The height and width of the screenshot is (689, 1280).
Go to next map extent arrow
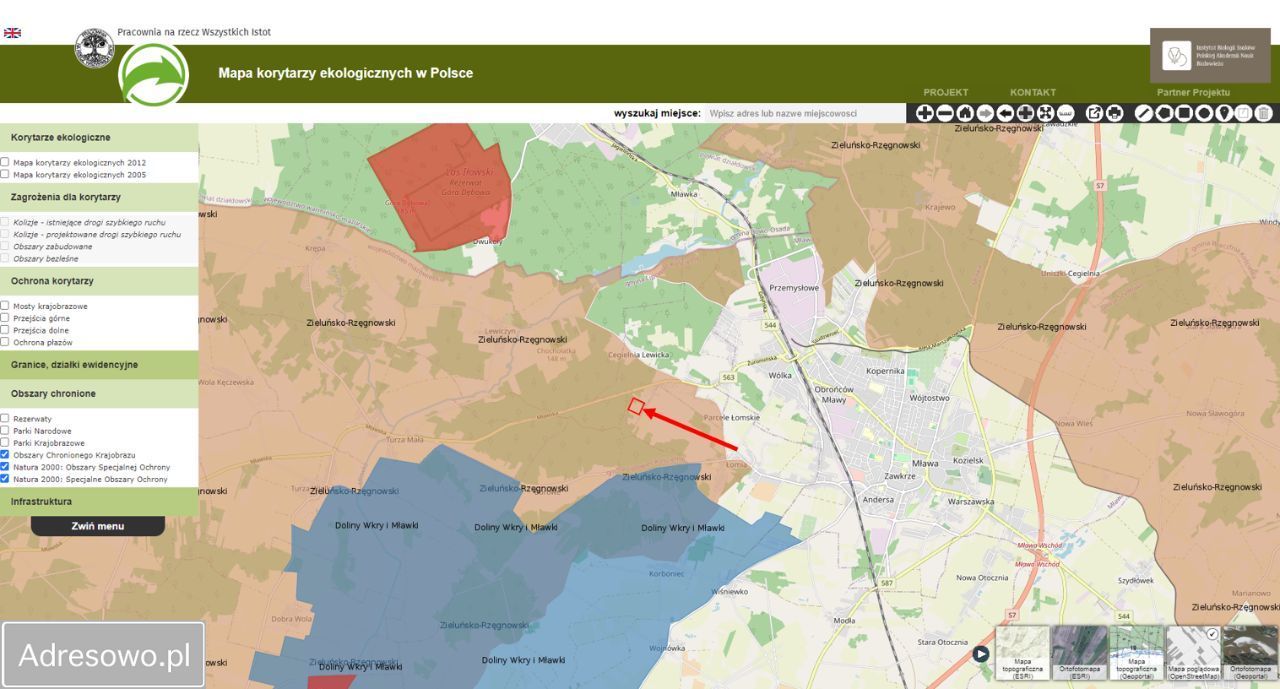coord(985,113)
